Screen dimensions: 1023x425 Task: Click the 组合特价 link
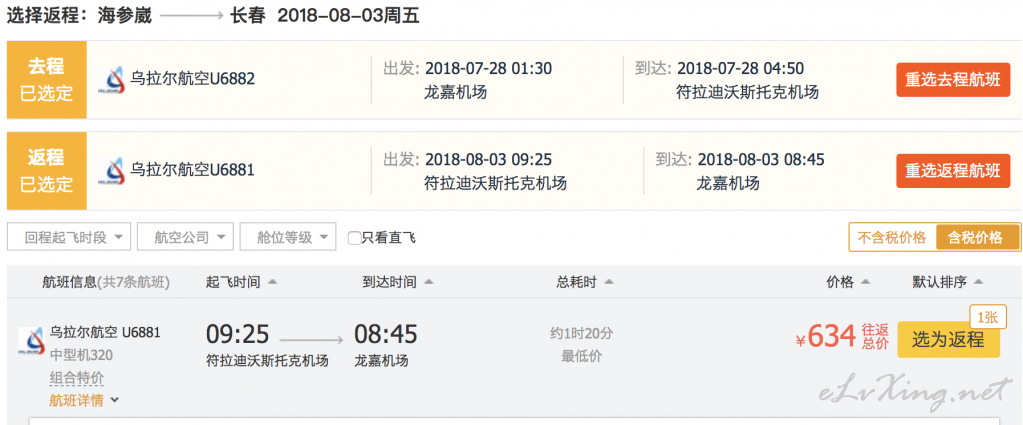[x=77, y=378]
